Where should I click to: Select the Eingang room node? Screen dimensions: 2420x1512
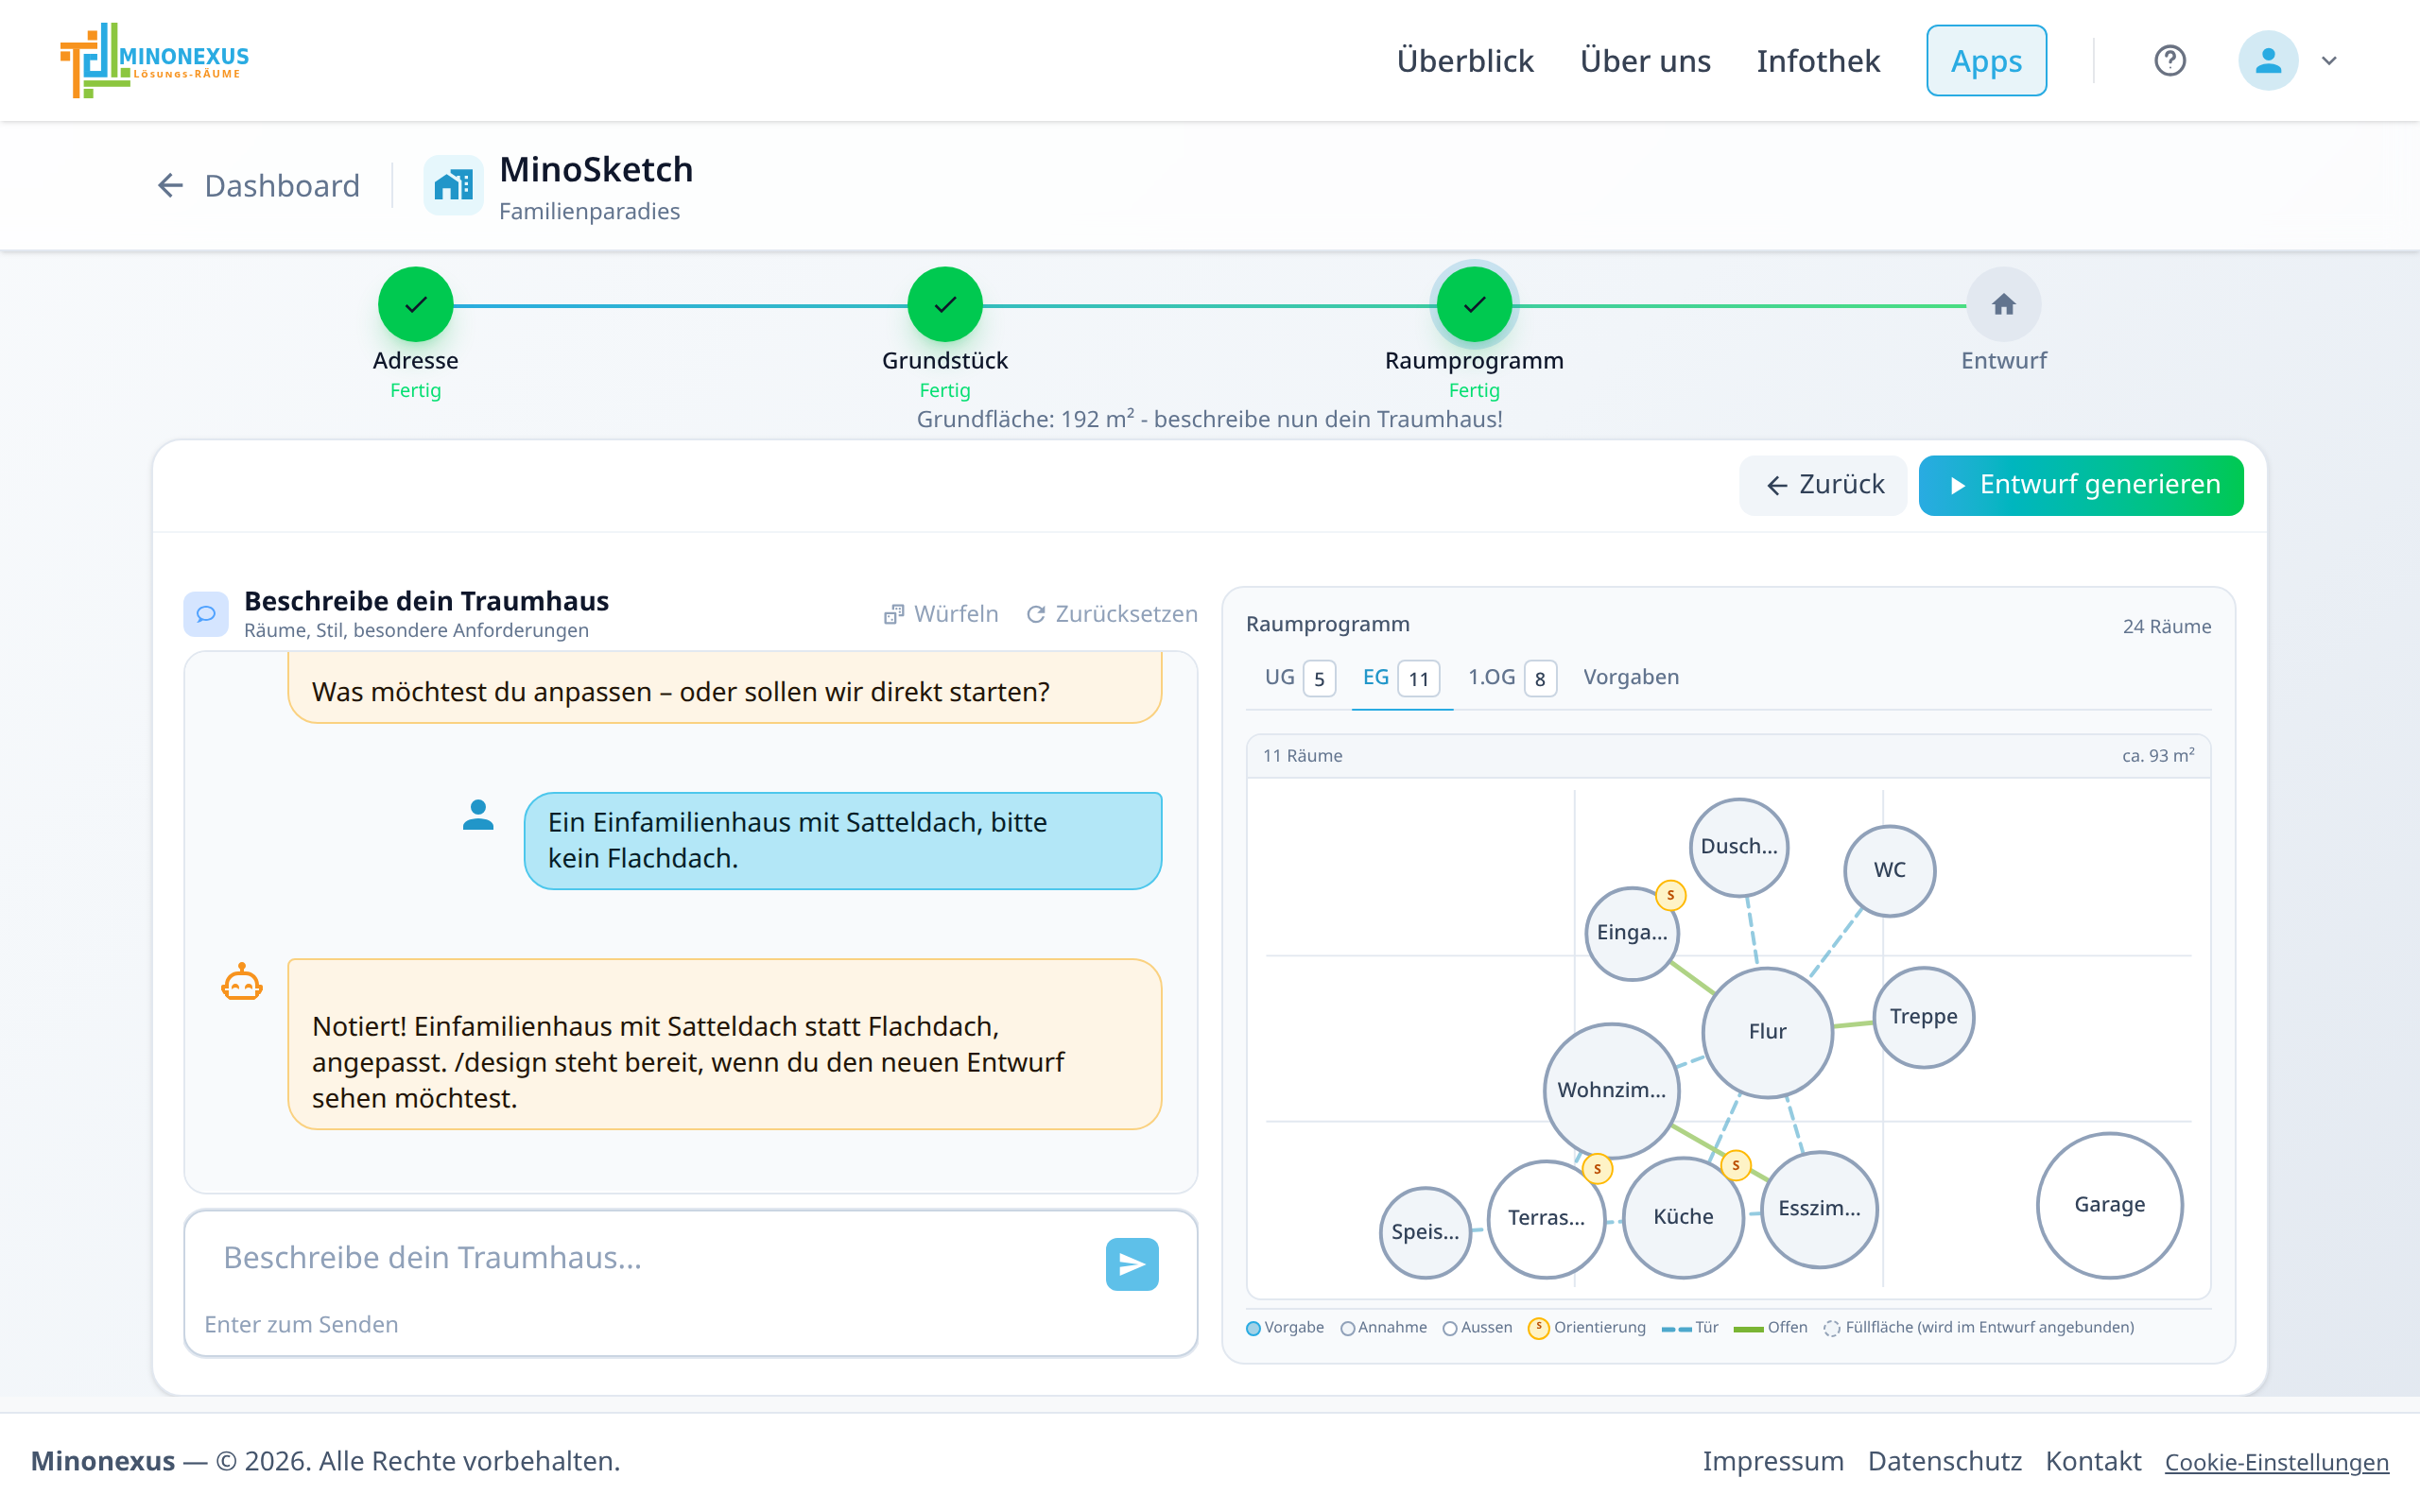coord(1632,933)
